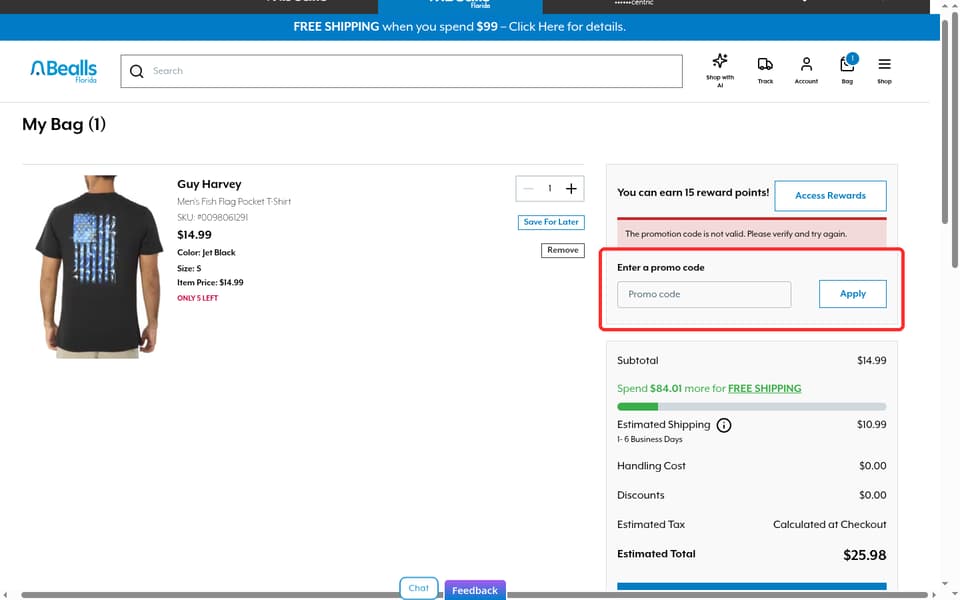
Task: Click the Size: S text
Action: (x=189, y=268)
